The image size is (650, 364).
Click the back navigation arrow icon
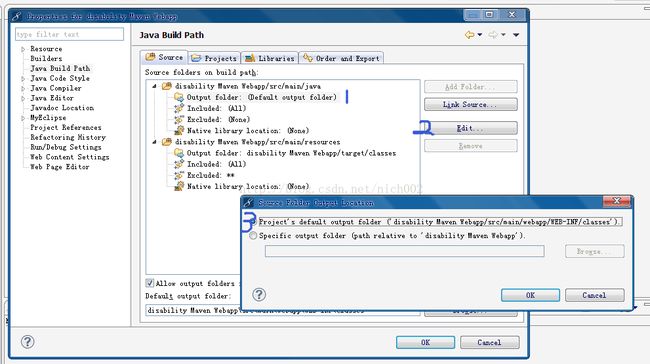tap(469, 35)
